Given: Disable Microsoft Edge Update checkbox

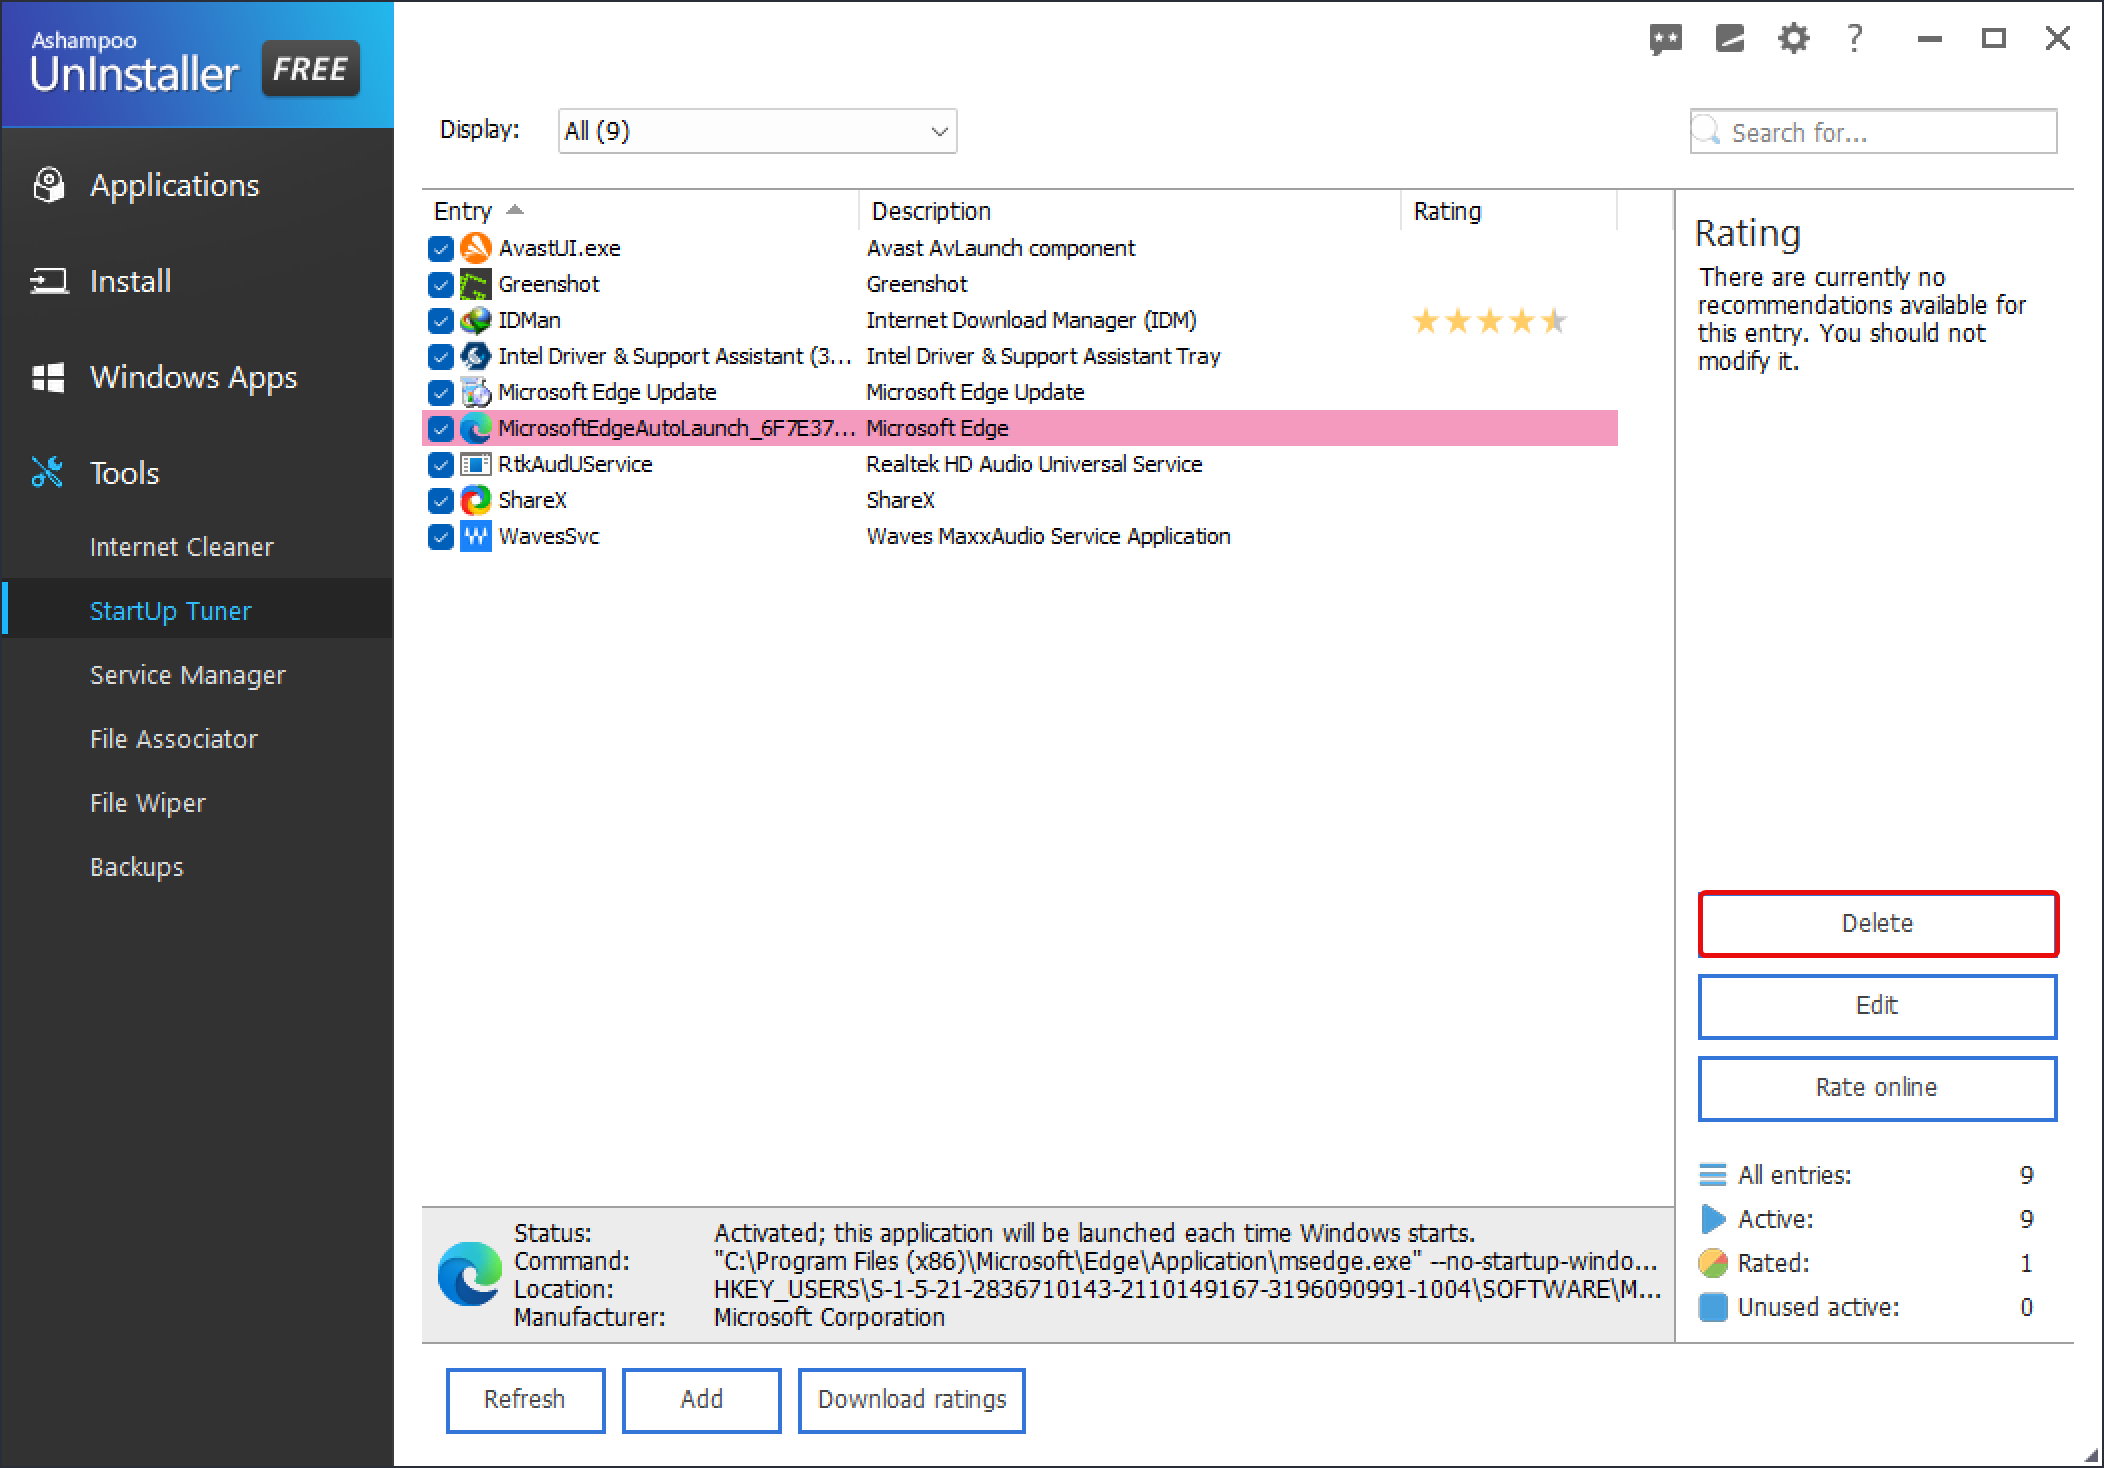Looking at the screenshot, I should tap(441, 393).
